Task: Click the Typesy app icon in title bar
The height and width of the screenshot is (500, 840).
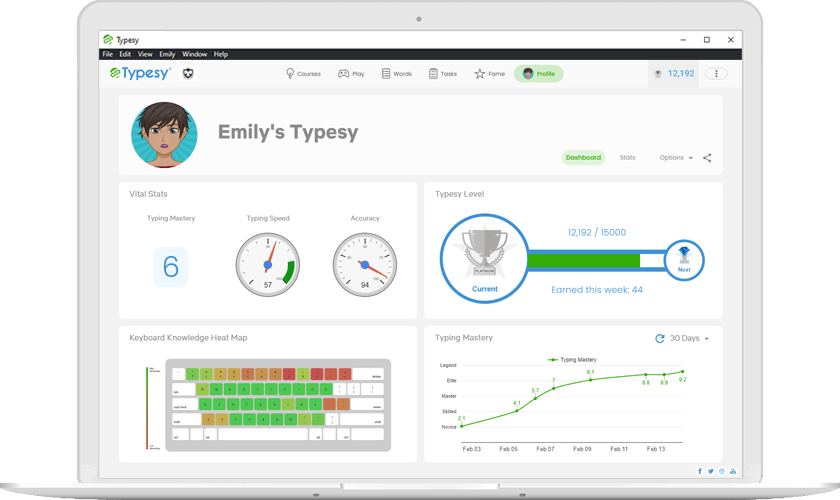Action: click(x=108, y=40)
